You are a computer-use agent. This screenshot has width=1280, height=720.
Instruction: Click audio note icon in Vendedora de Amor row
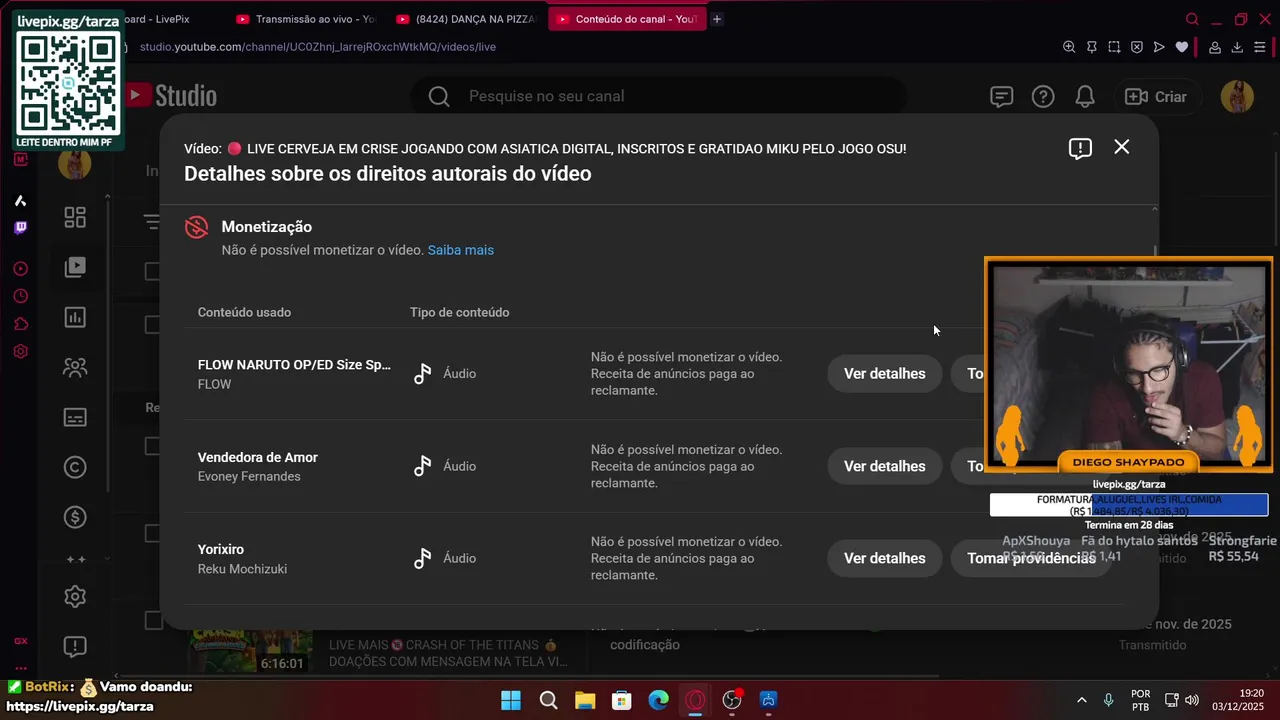pyautogui.click(x=423, y=466)
